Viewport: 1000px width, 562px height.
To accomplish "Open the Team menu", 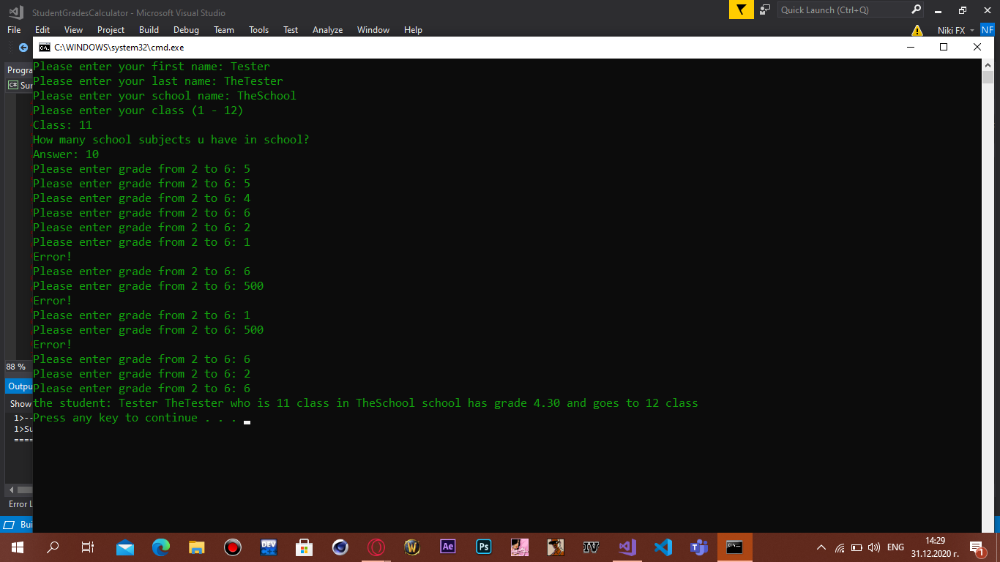I will click(224, 30).
